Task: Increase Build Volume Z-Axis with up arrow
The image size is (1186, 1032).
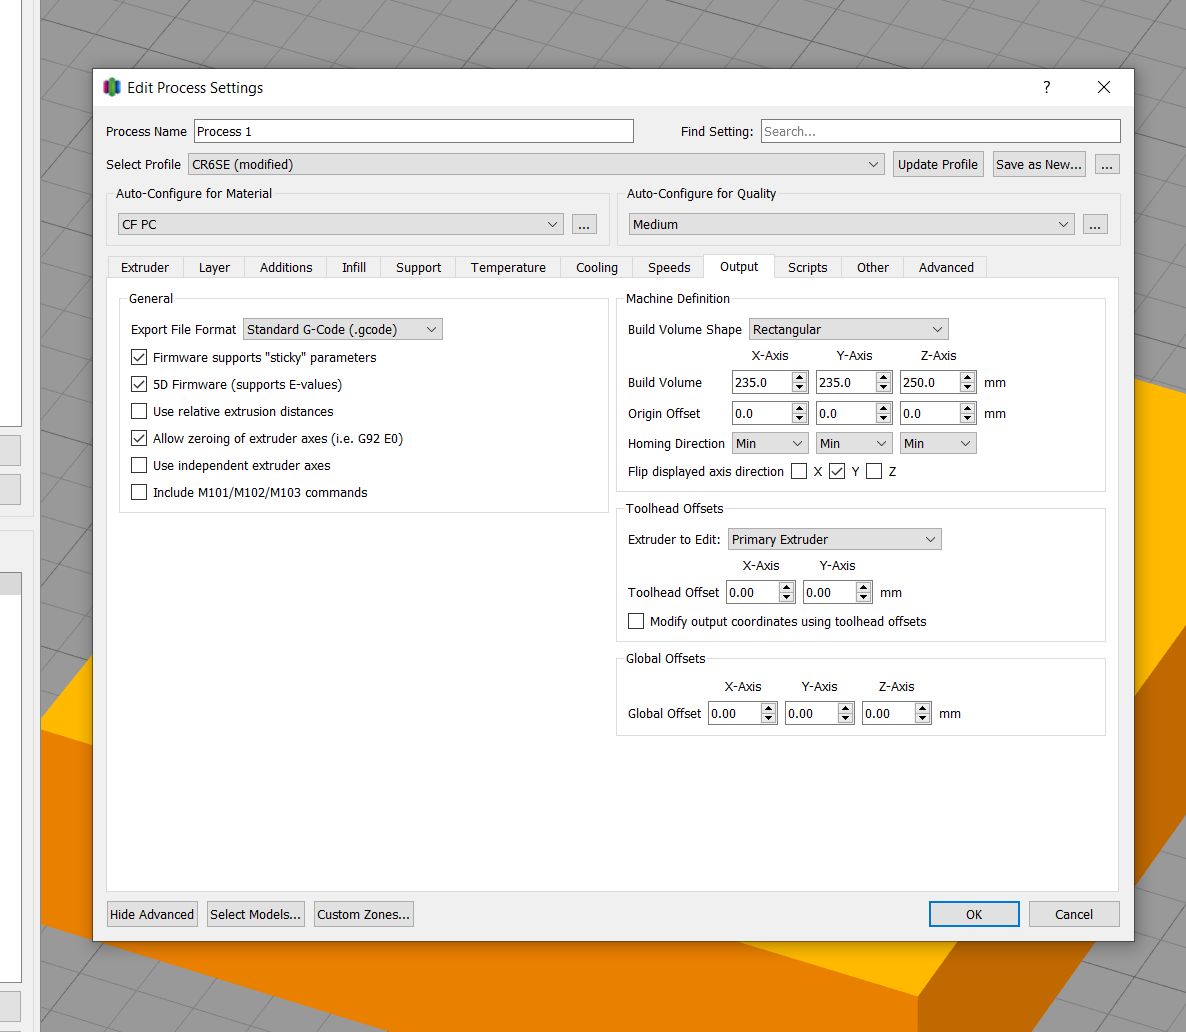Action: [967, 378]
